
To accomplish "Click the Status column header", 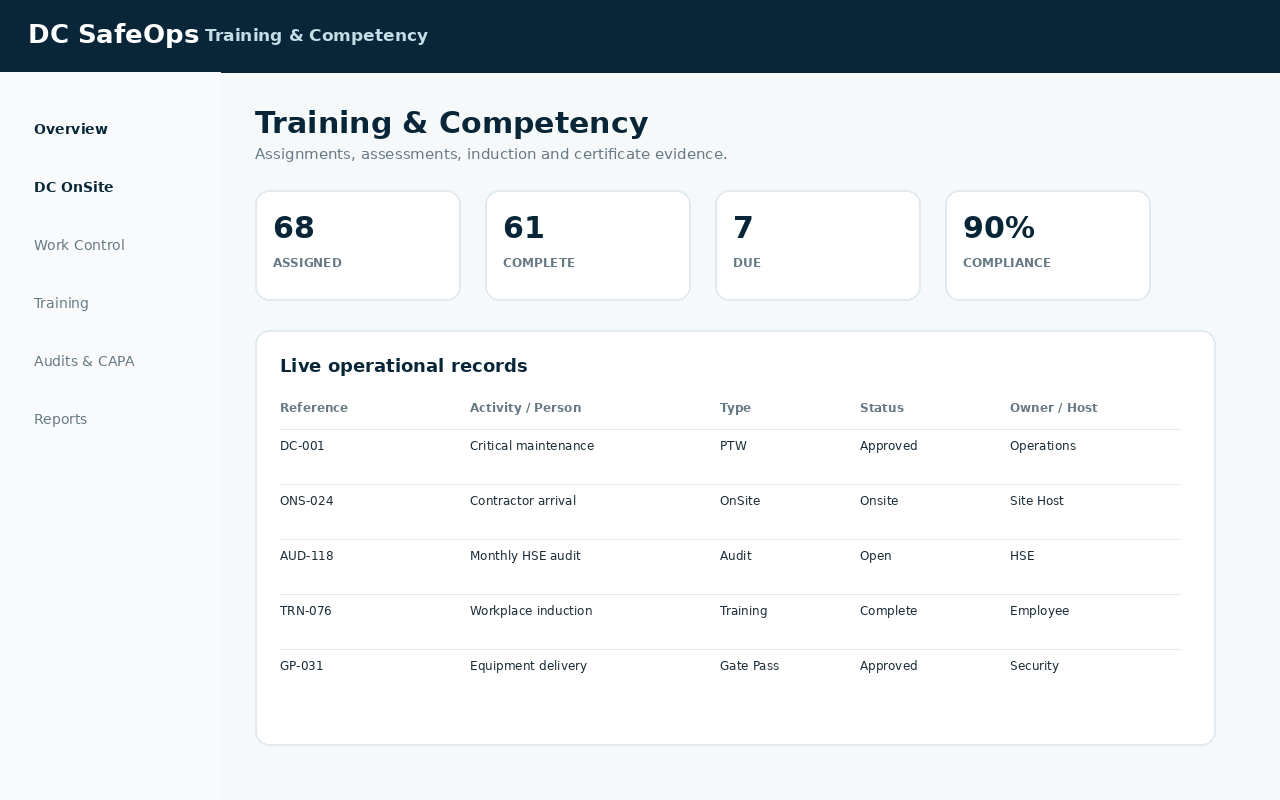I will tap(881, 408).
